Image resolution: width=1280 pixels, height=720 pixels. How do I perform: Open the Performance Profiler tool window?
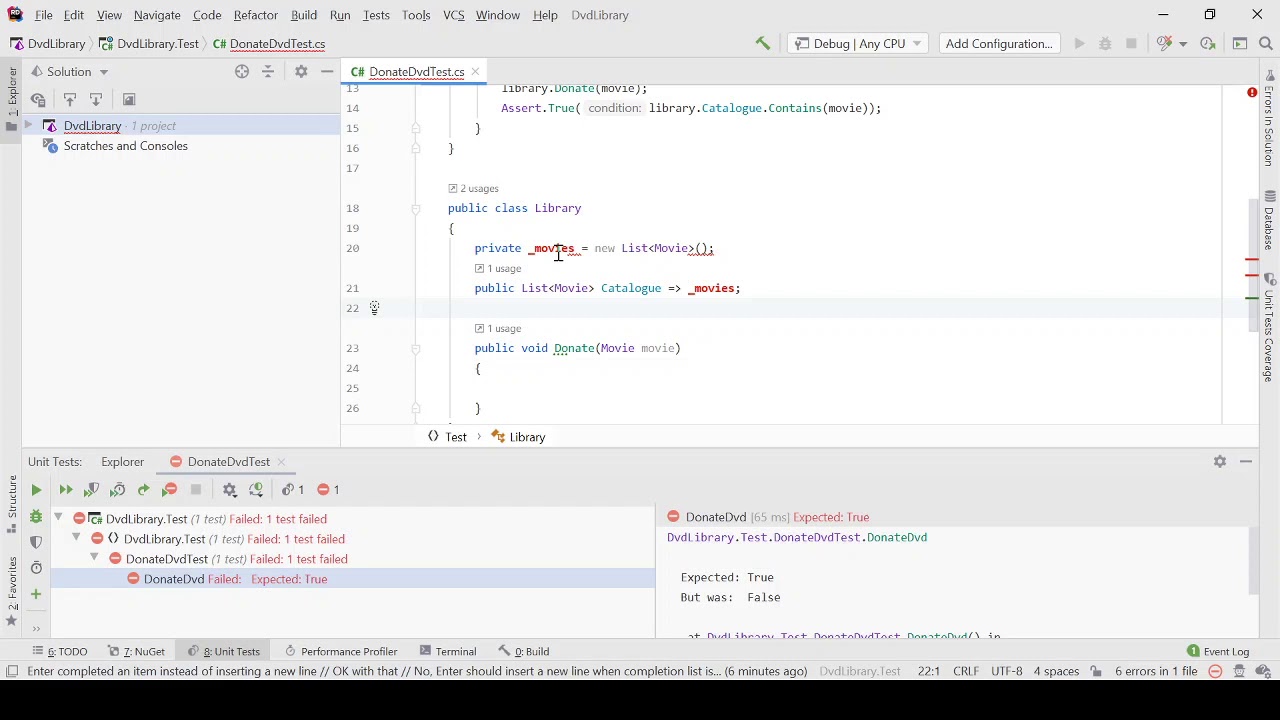pos(340,651)
